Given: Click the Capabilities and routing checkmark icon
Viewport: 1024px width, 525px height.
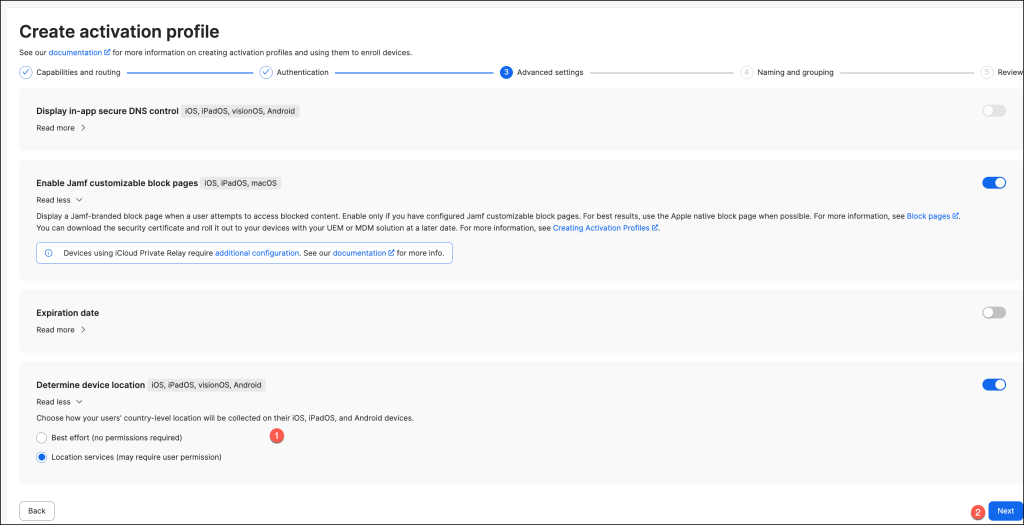Looking at the screenshot, I should point(26,72).
